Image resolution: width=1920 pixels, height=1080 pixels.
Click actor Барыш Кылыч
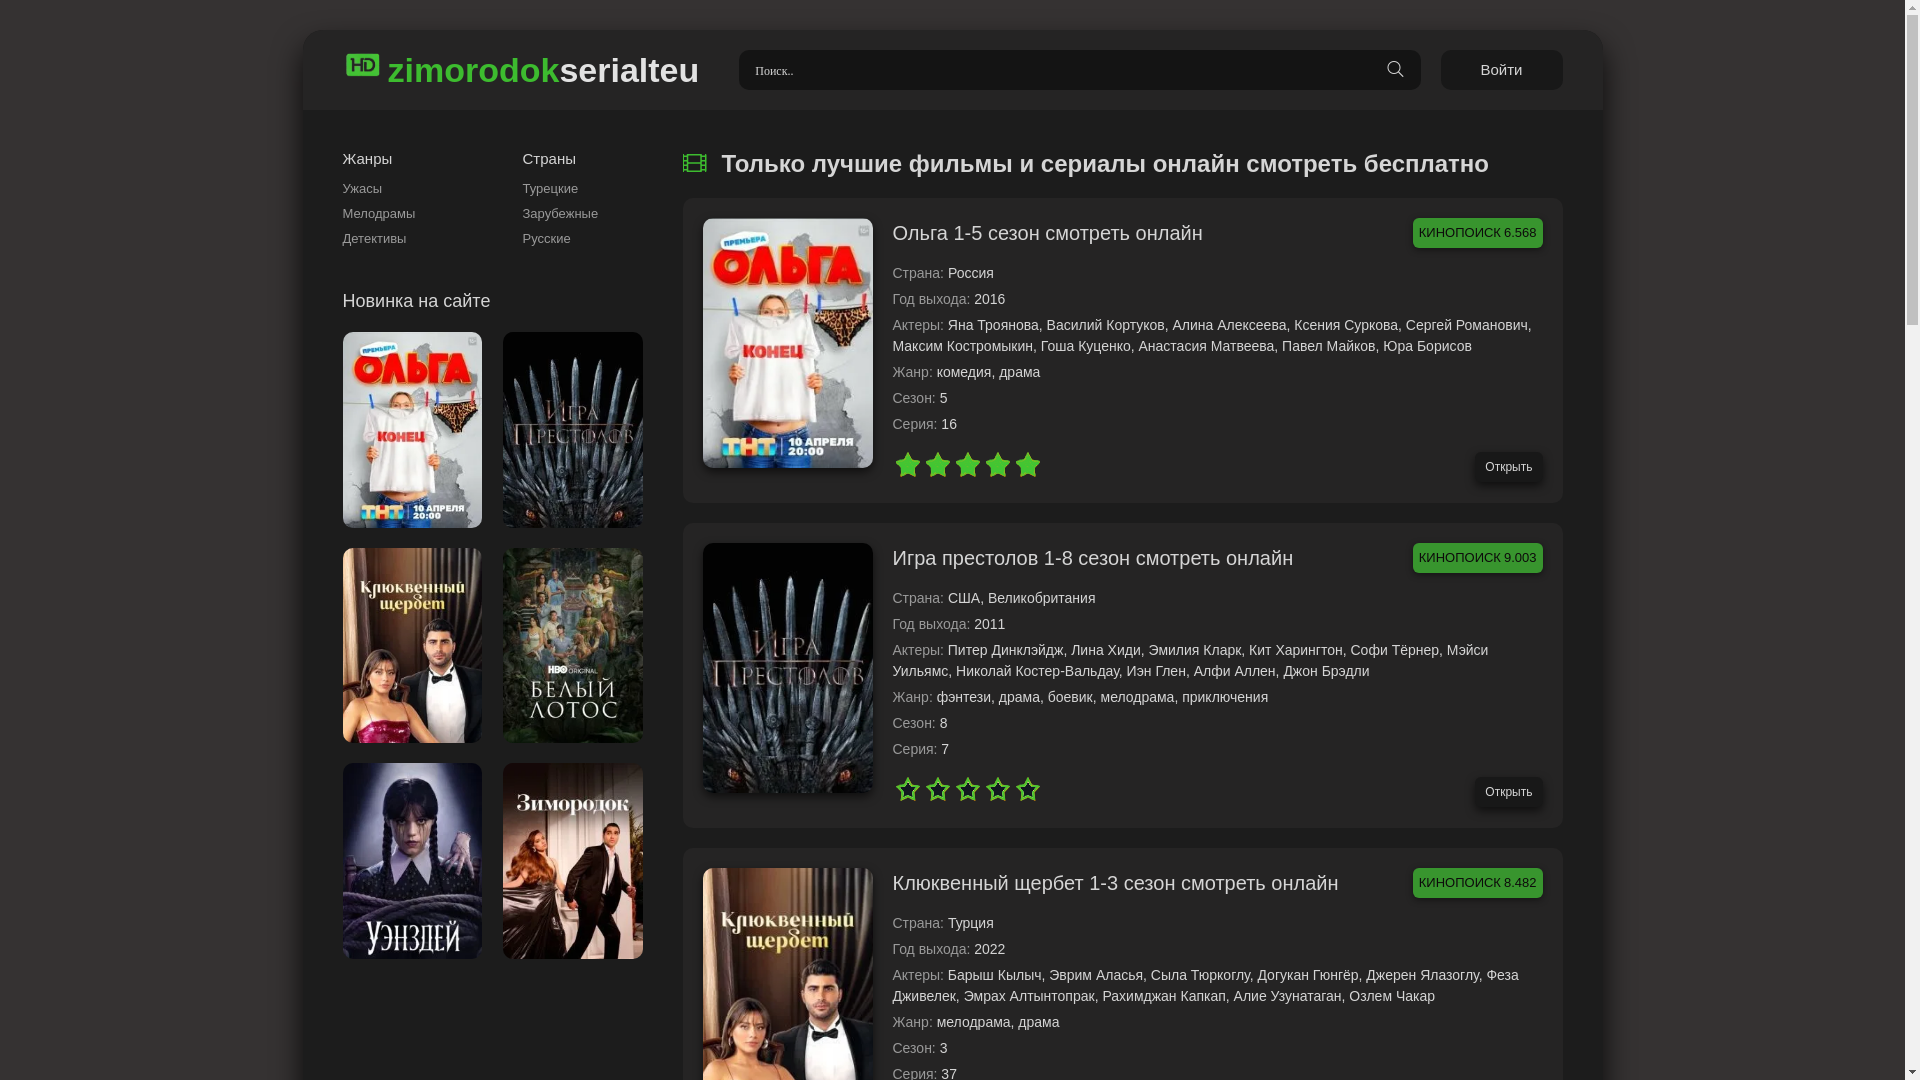pos(994,975)
